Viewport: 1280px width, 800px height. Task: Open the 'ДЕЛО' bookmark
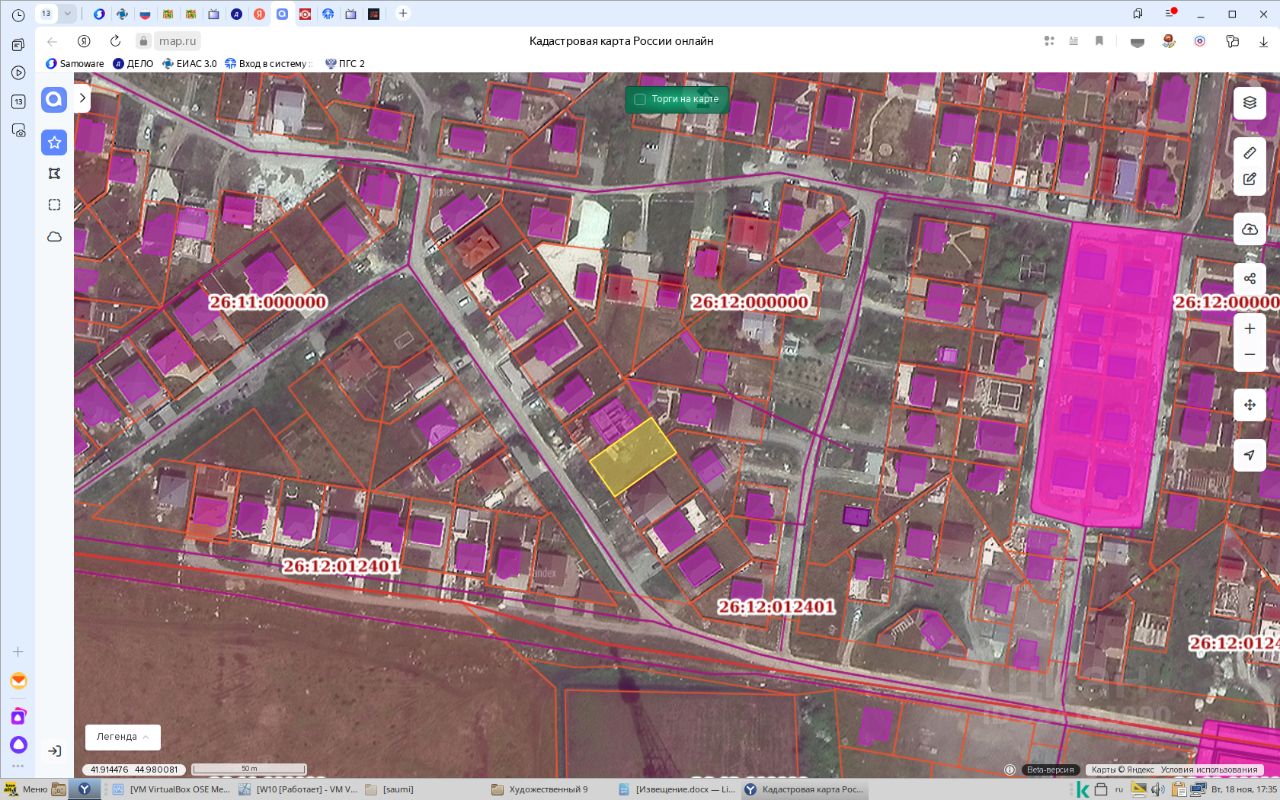(x=132, y=63)
